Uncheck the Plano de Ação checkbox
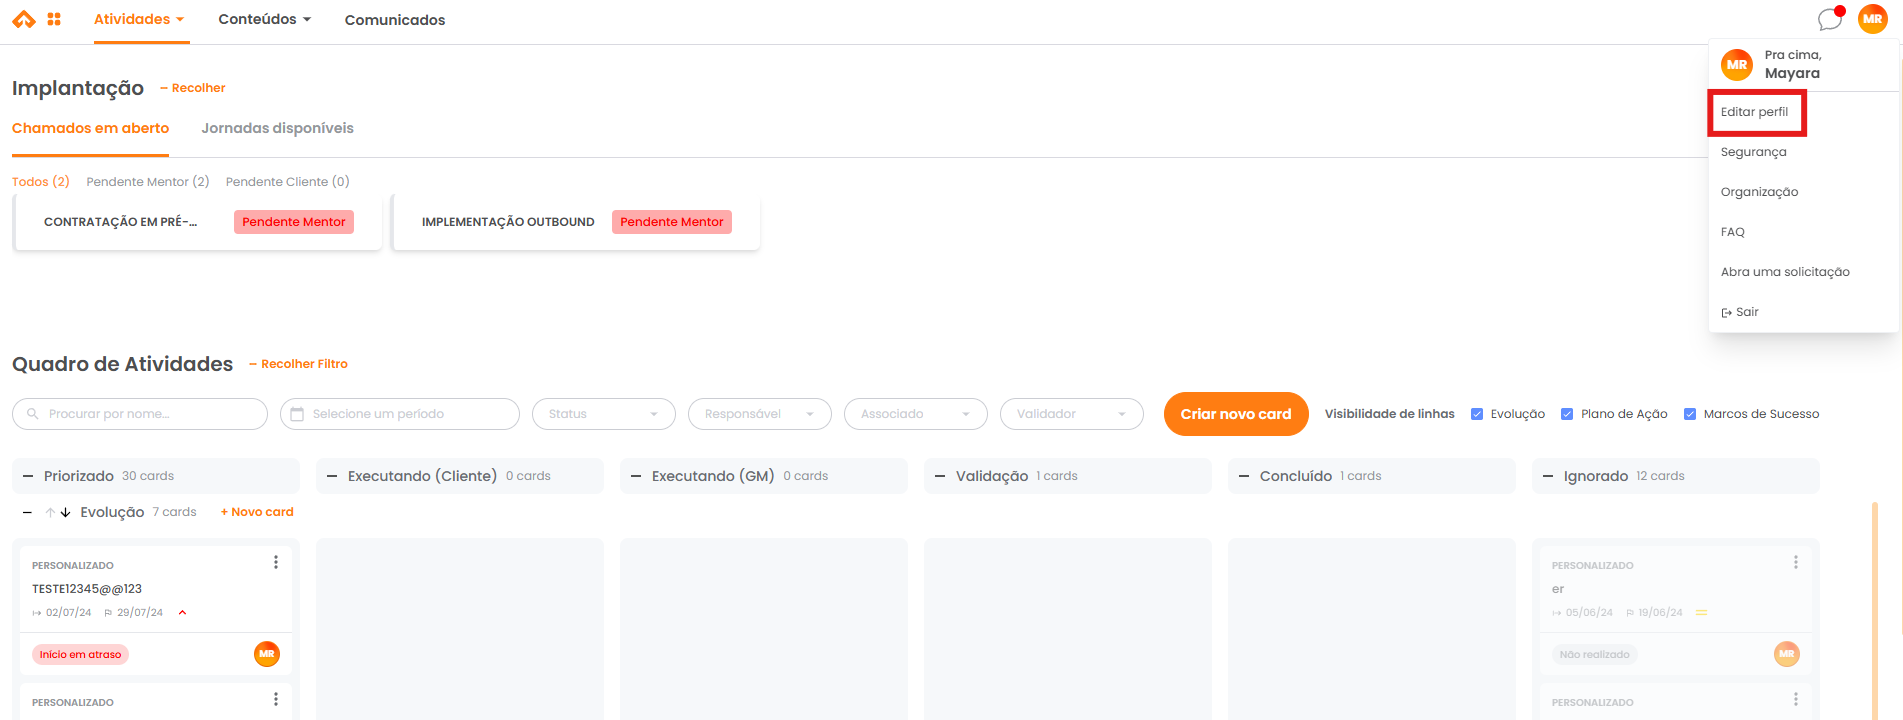 tap(1567, 414)
